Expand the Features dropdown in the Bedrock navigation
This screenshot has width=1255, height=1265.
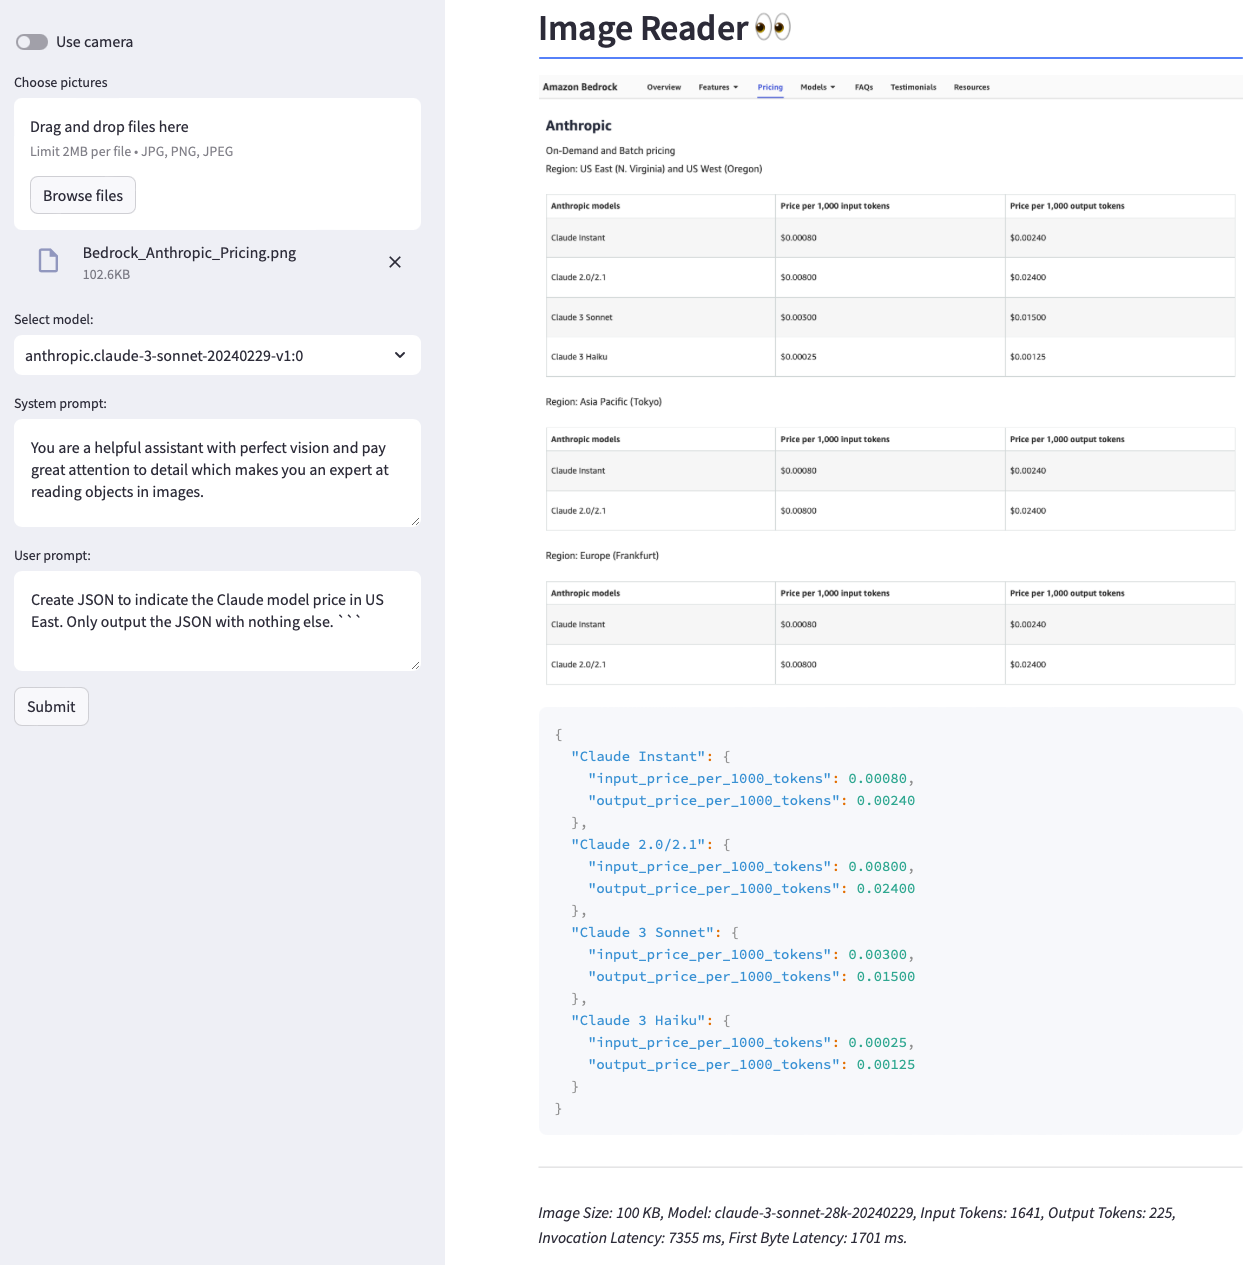(718, 88)
